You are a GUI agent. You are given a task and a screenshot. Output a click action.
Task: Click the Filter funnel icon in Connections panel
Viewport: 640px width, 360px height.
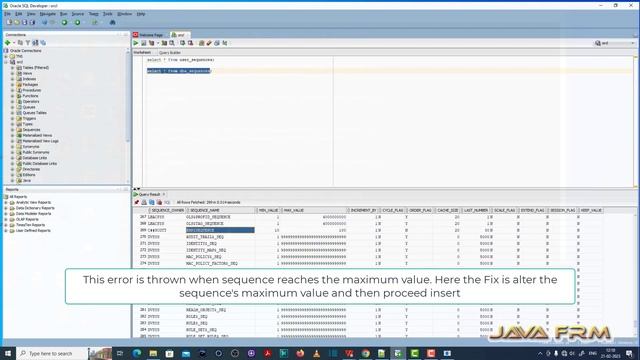click(x=28, y=42)
